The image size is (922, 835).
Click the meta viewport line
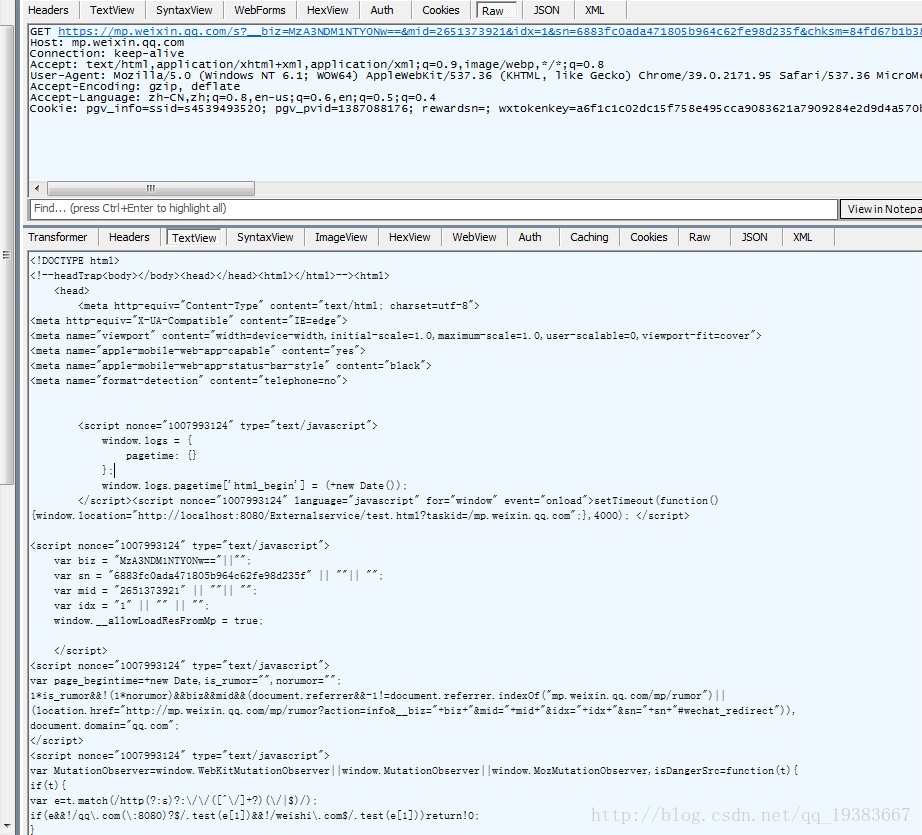pyautogui.click(x=396, y=336)
